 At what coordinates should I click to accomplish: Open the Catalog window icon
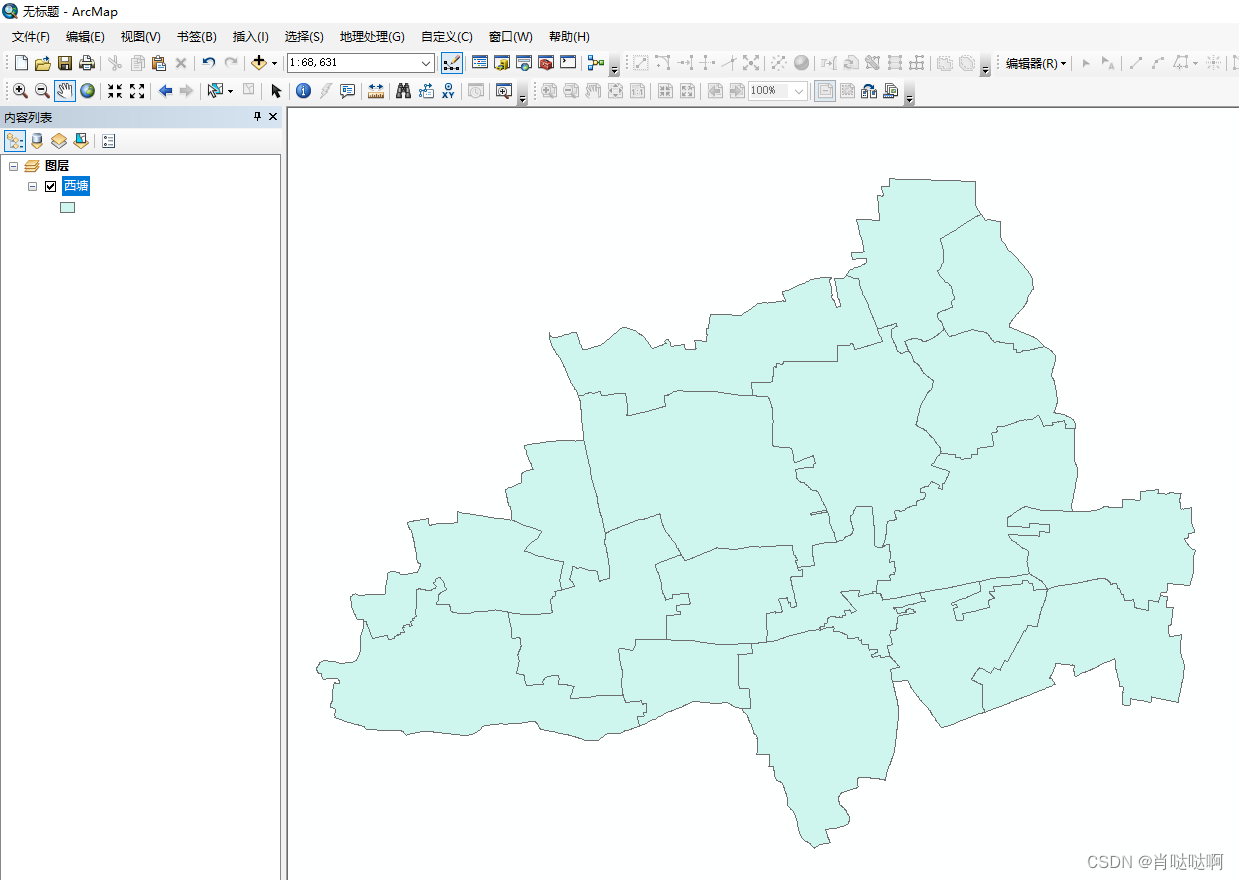click(502, 63)
